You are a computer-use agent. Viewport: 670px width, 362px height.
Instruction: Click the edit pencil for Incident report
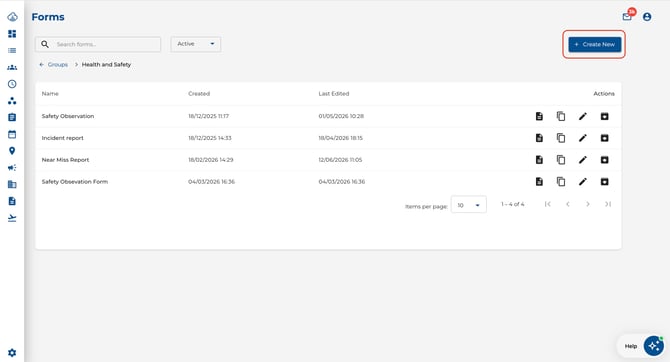coord(582,138)
